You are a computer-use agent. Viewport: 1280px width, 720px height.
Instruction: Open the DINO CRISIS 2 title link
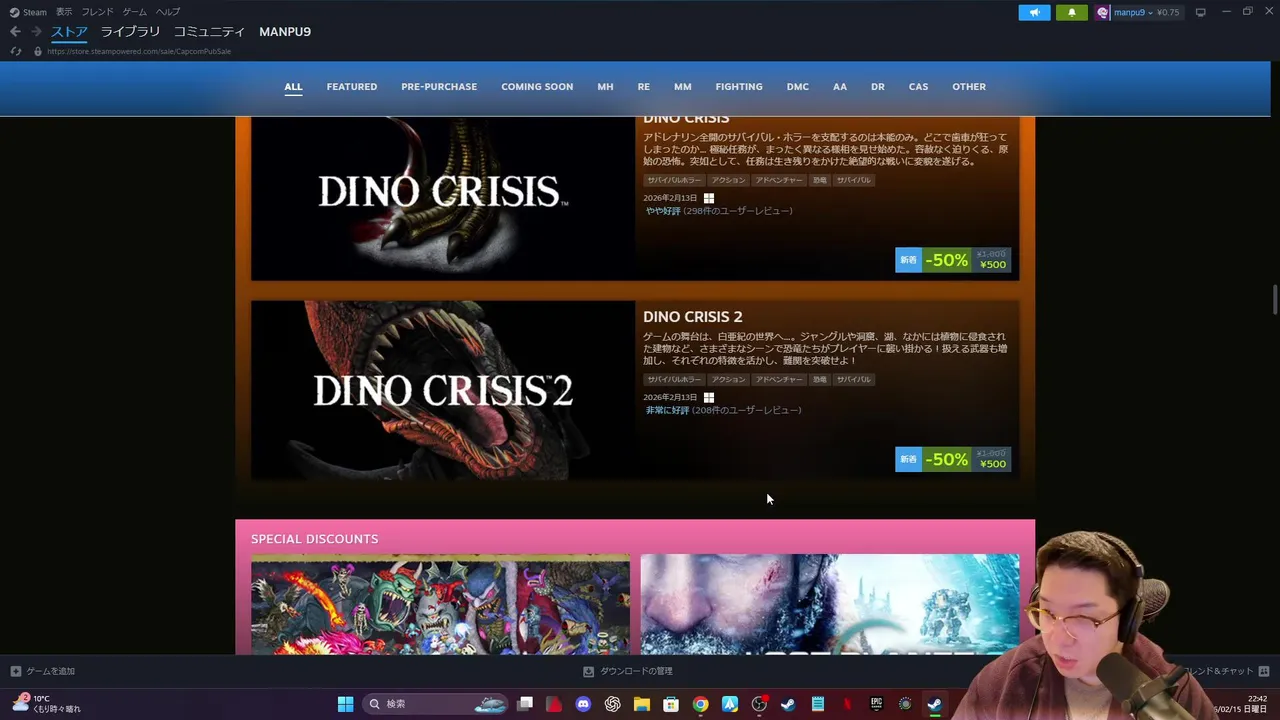[693, 317]
